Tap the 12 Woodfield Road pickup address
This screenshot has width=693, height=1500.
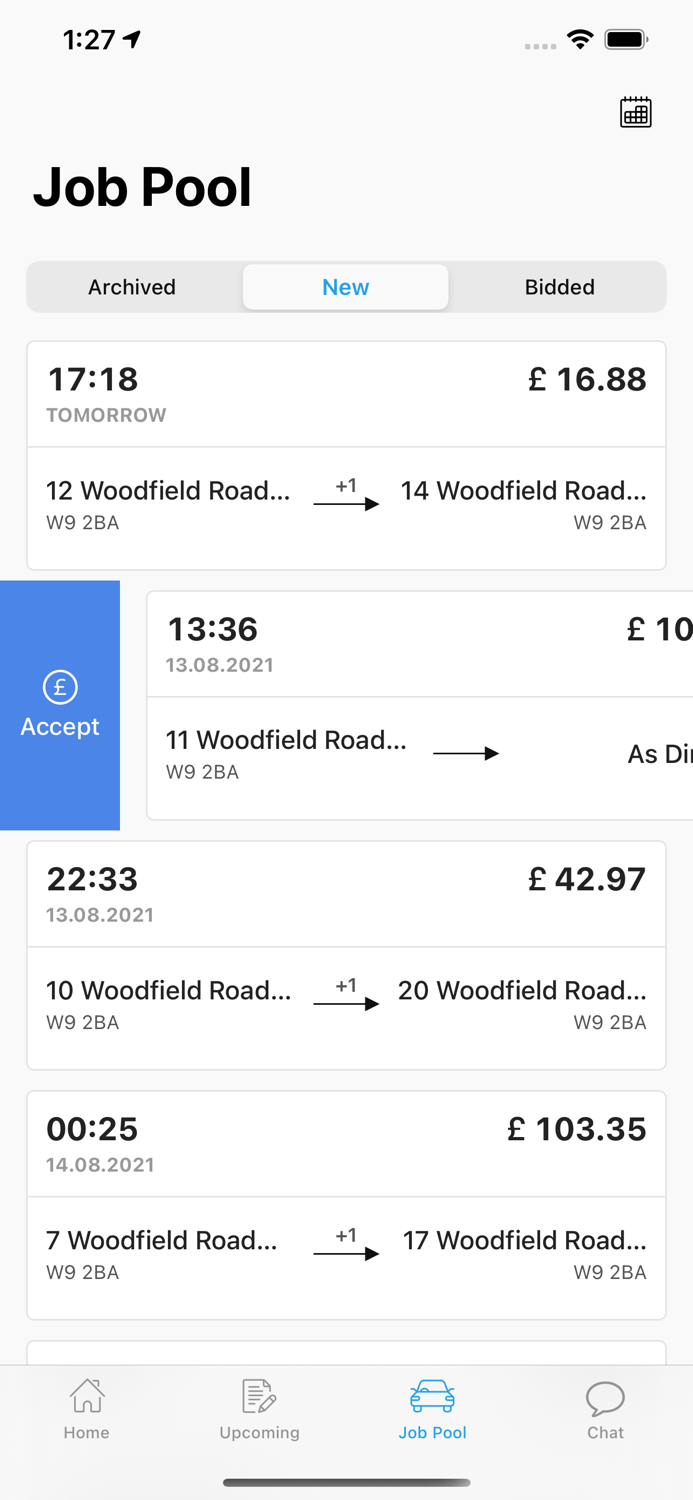click(168, 491)
